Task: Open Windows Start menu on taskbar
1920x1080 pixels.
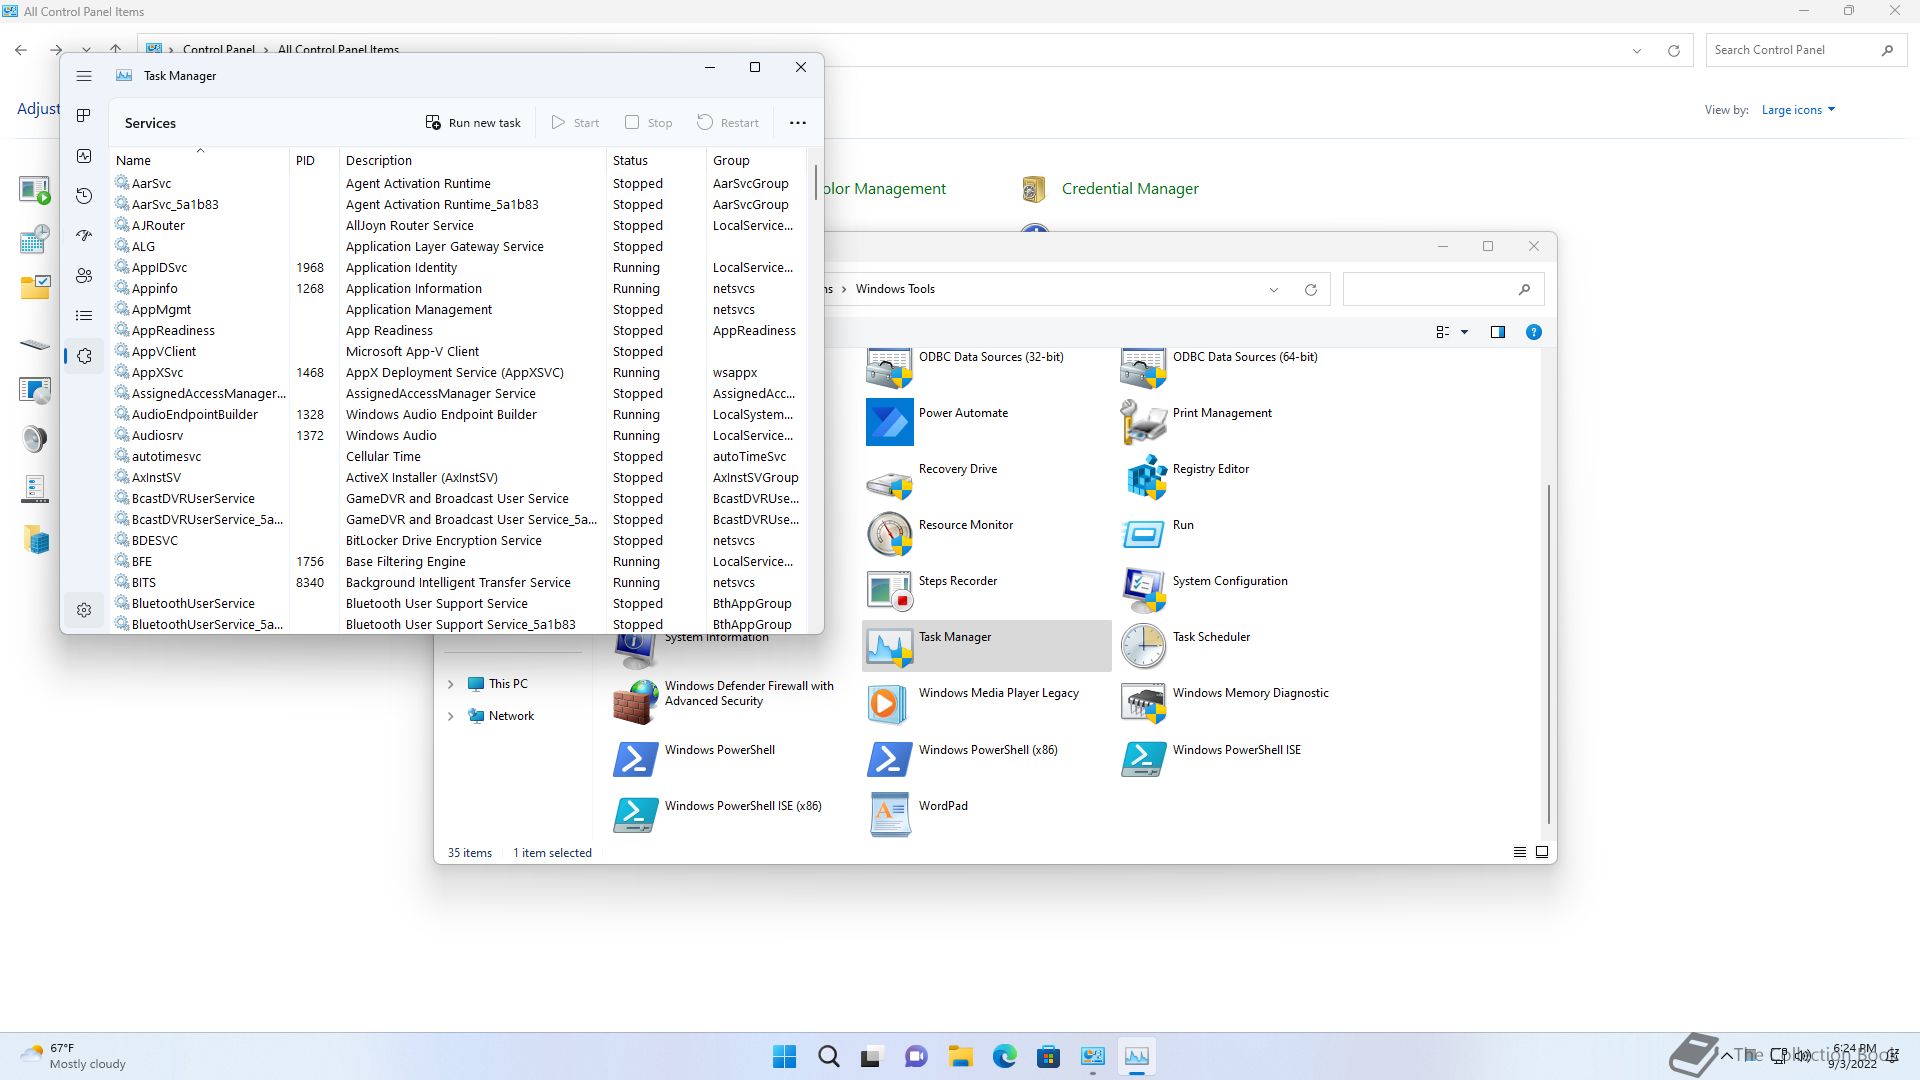Action: (x=785, y=1056)
